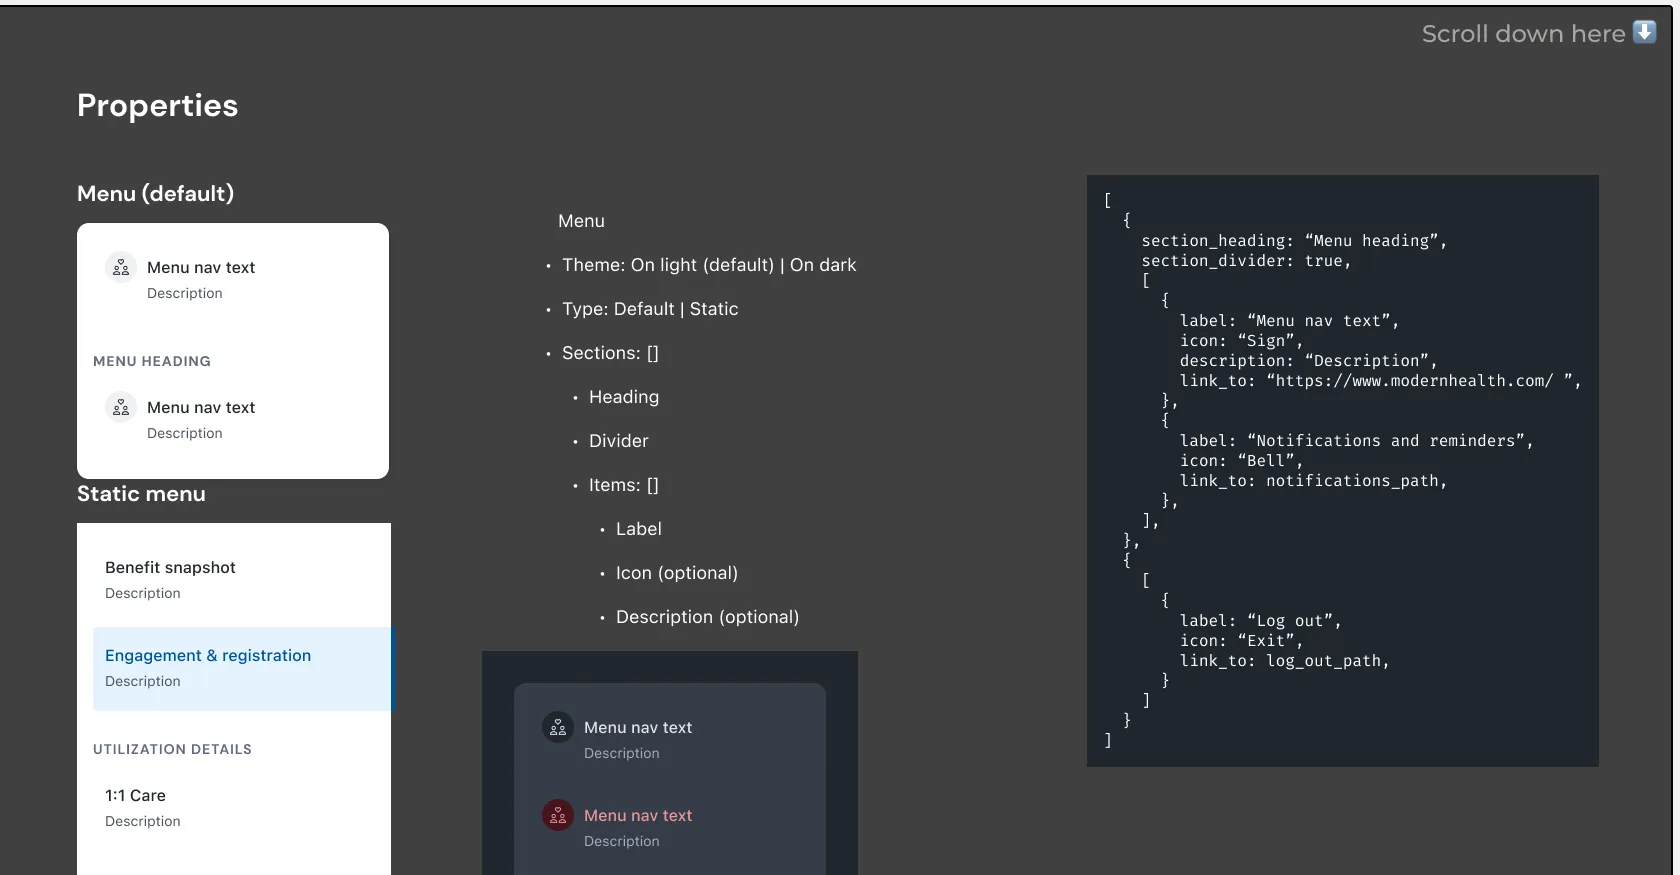Click the Scroll down here text
The image size is (1680, 875).
pos(1523,34)
